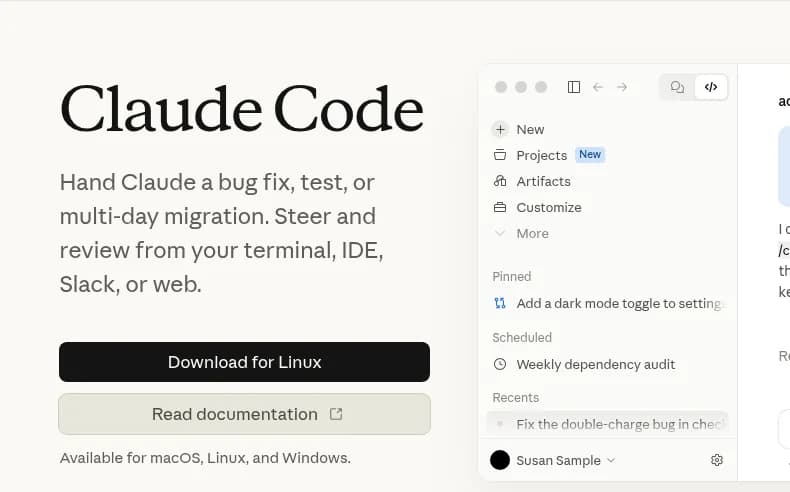Go forward with the right arrow icon
Image resolution: width=790 pixels, height=492 pixels.
(622, 87)
